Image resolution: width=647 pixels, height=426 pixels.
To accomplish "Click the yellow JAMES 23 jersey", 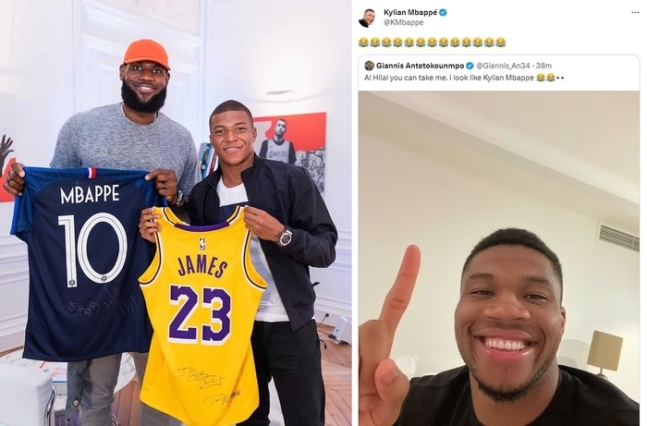I will point(202,314).
